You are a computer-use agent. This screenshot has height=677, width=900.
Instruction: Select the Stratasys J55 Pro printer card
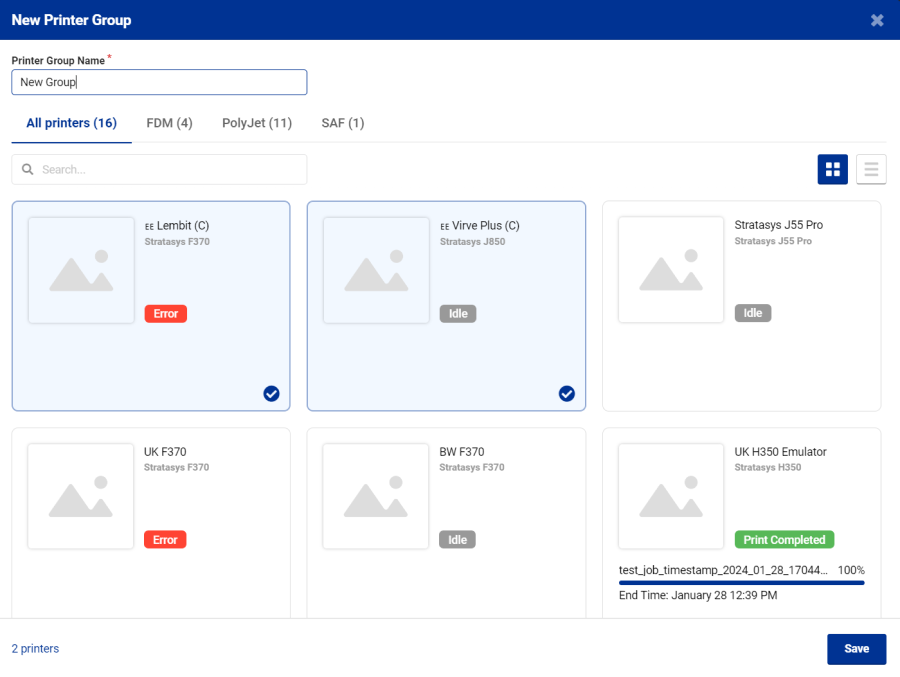click(741, 305)
